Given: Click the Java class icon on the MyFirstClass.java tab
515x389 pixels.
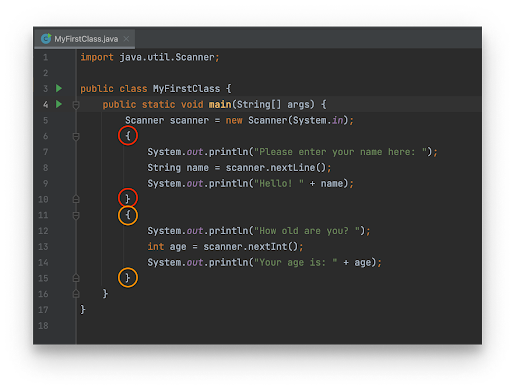Looking at the screenshot, I should click(46, 38).
